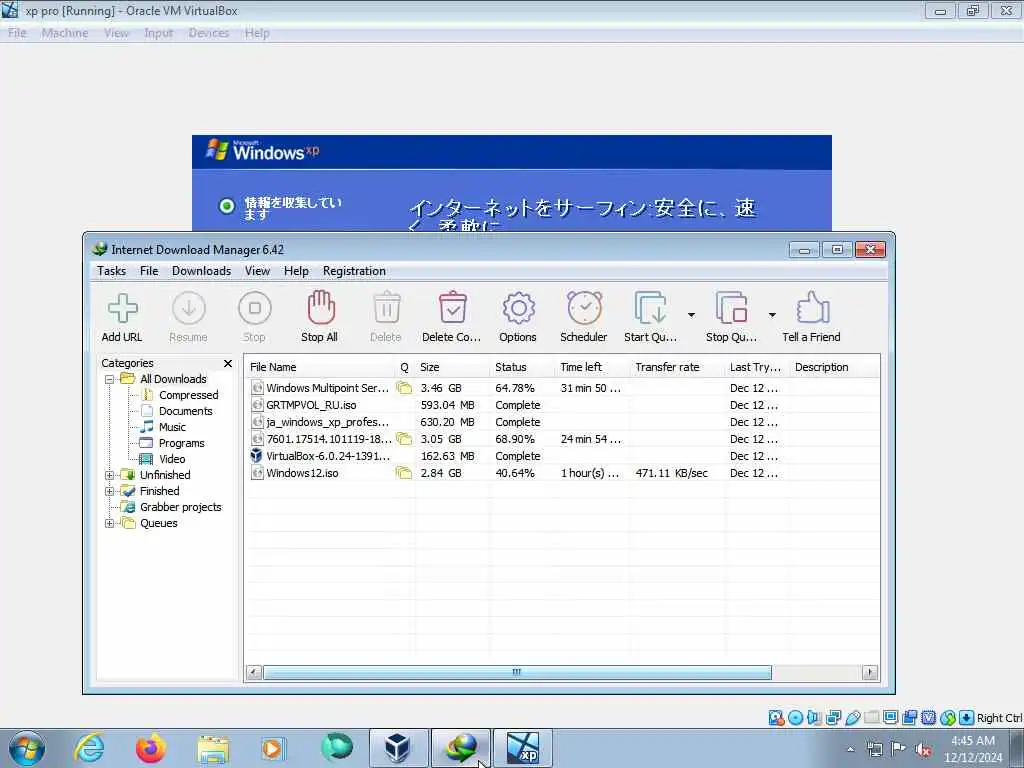Viewport: 1024px width, 768px height.
Task: Click the muted volume tray icon
Action: [923, 750]
